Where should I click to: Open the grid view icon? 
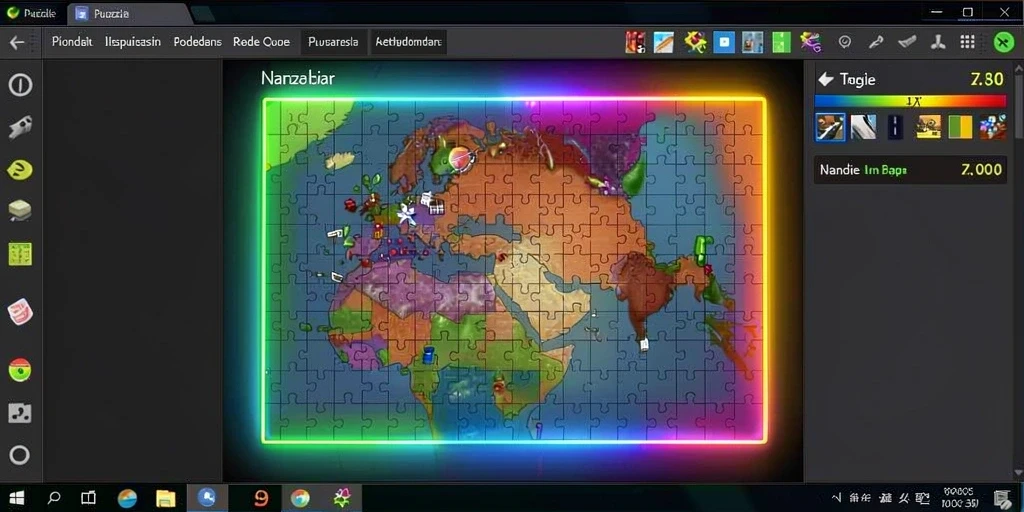[x=968, y=42]
